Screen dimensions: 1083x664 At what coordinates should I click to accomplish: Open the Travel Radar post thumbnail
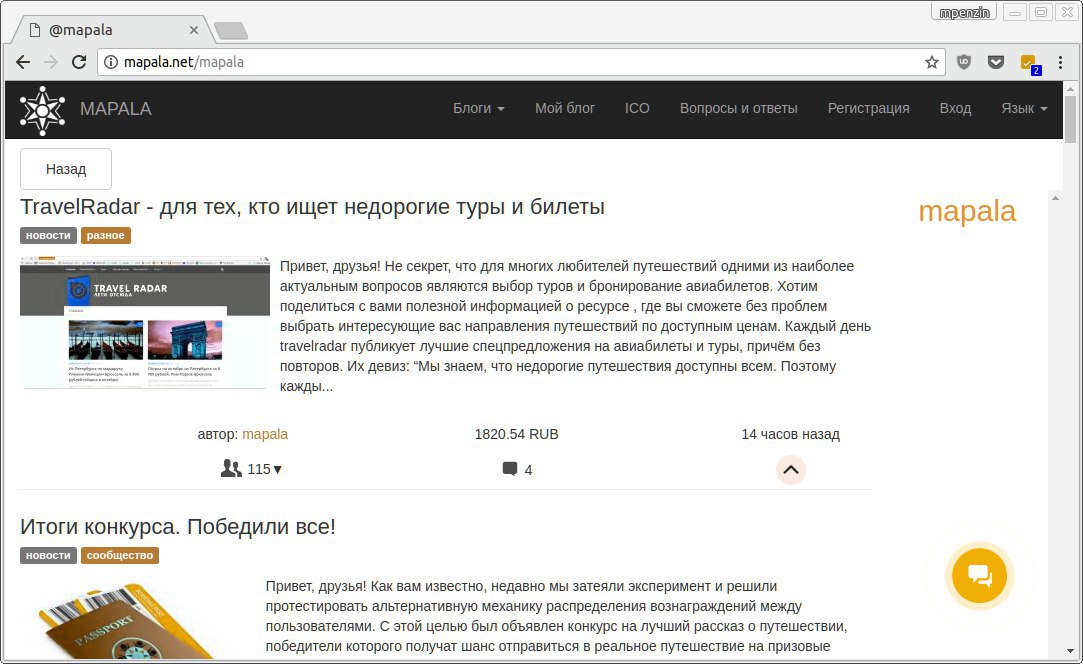tap(145, 323)
